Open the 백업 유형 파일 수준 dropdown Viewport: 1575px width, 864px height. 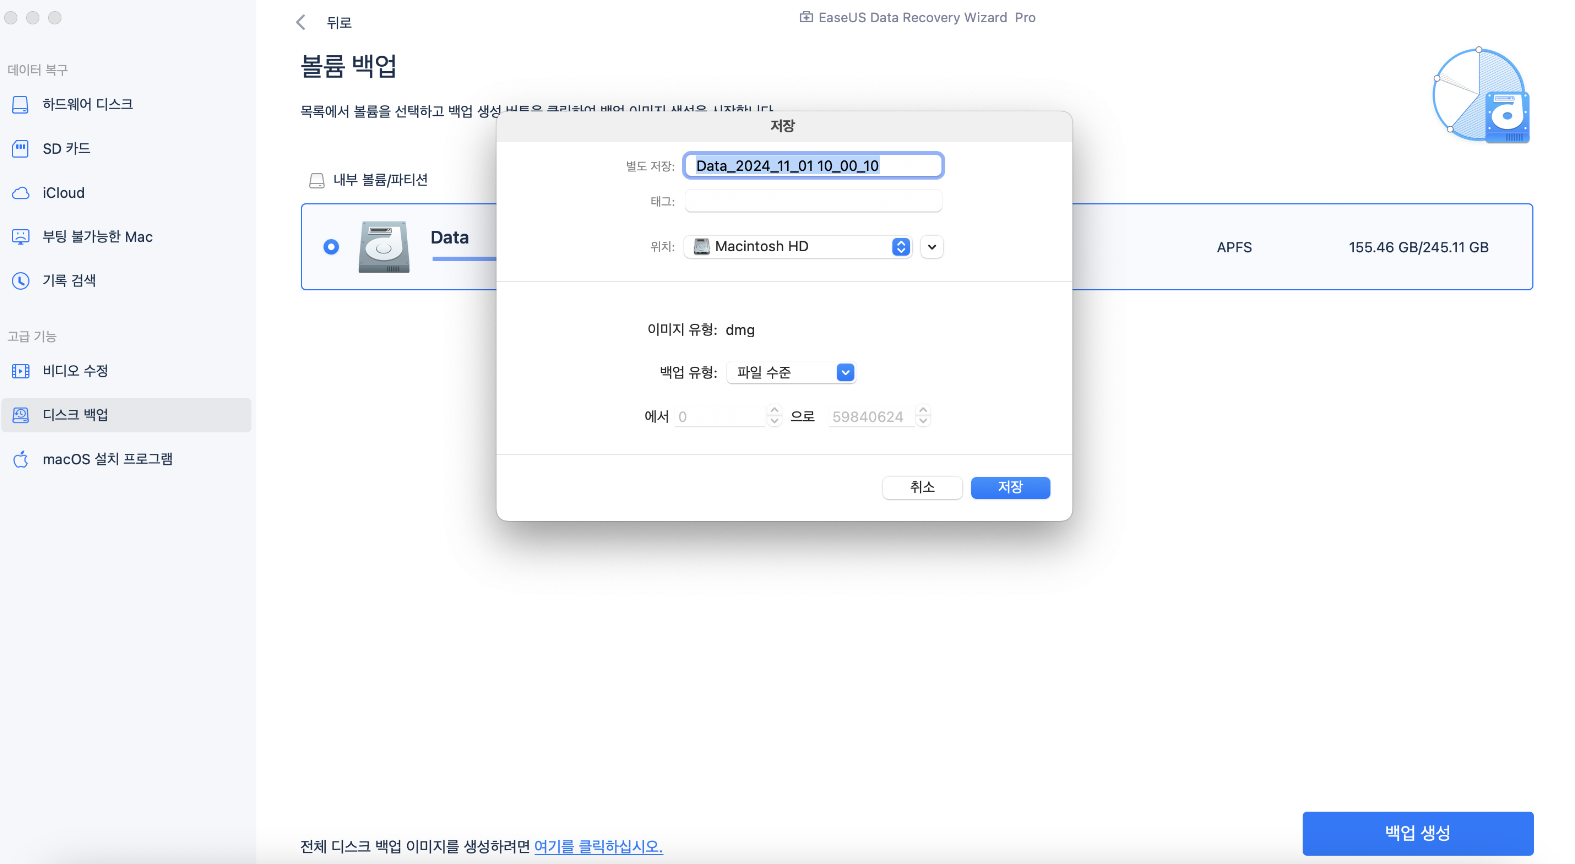point(790,372)
